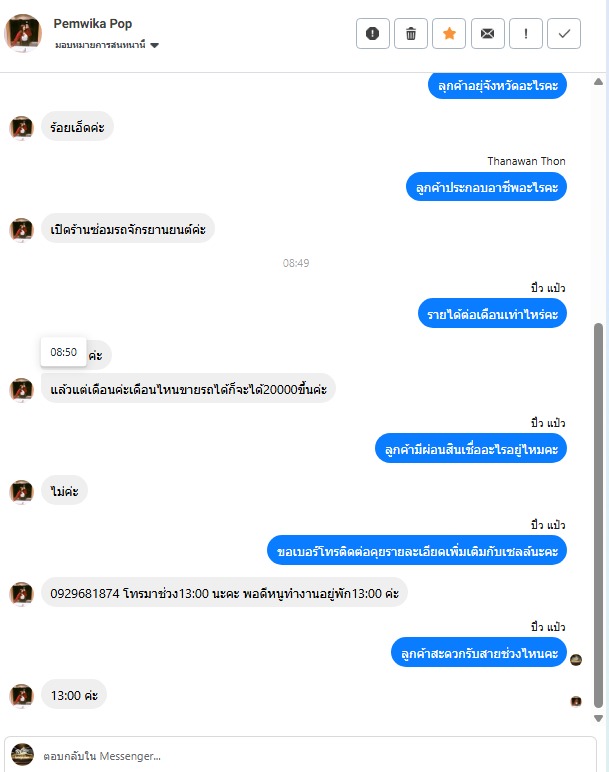609x772 pixels.
Task: Click the page avatar beside reply box
Action: [x=22, y=754]
